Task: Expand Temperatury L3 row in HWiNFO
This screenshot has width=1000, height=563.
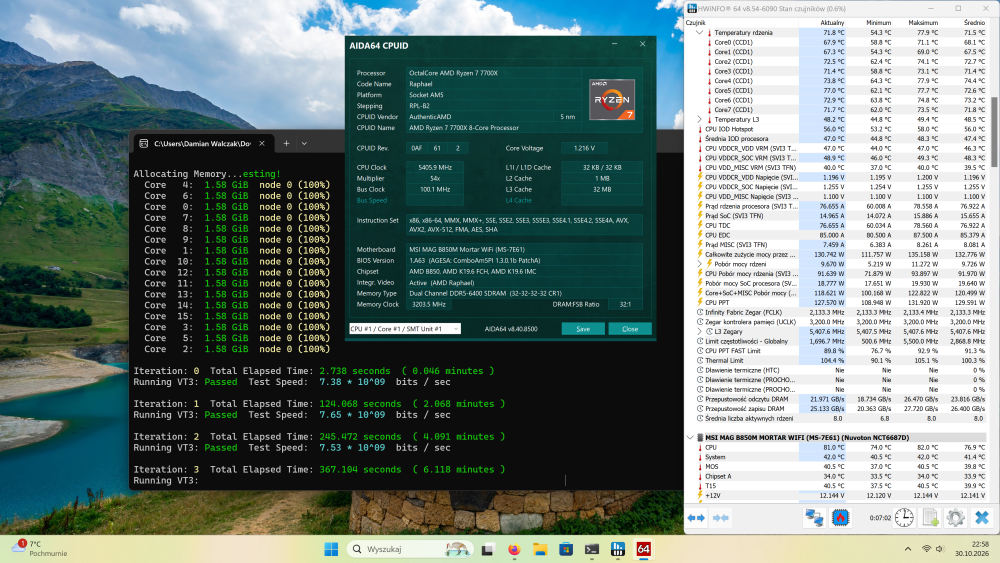Action: (700, 119)
